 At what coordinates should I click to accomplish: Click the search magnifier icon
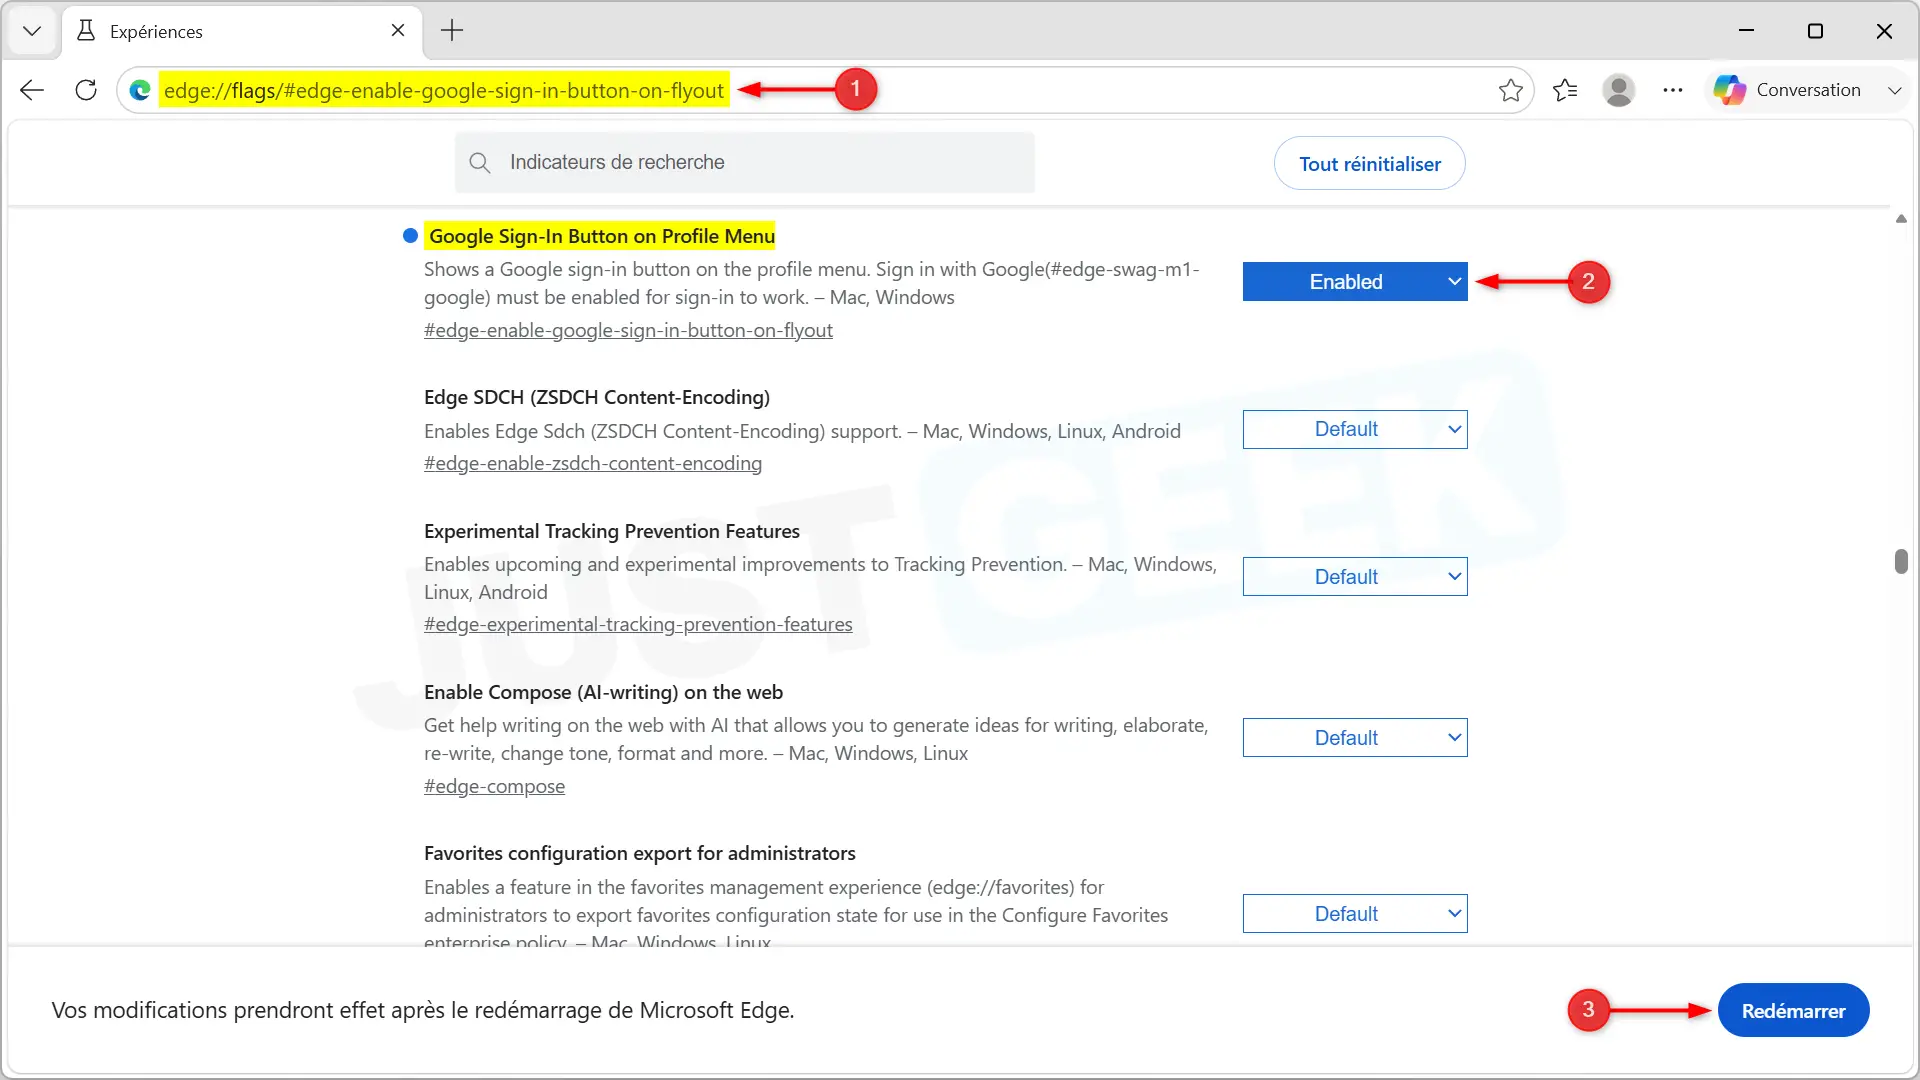coord(480,162)
